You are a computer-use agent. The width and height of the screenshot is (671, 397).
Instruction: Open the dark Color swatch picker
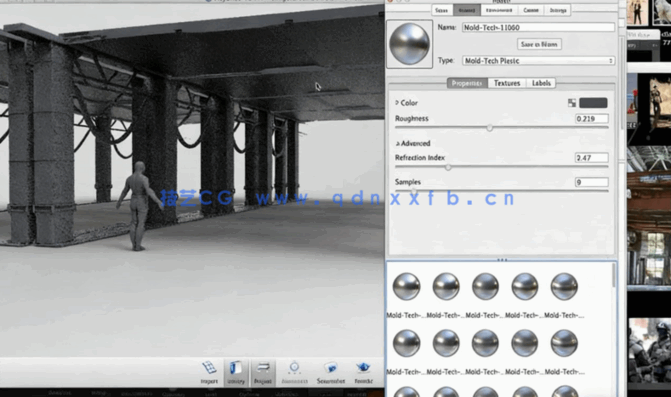tap(593, 103)
